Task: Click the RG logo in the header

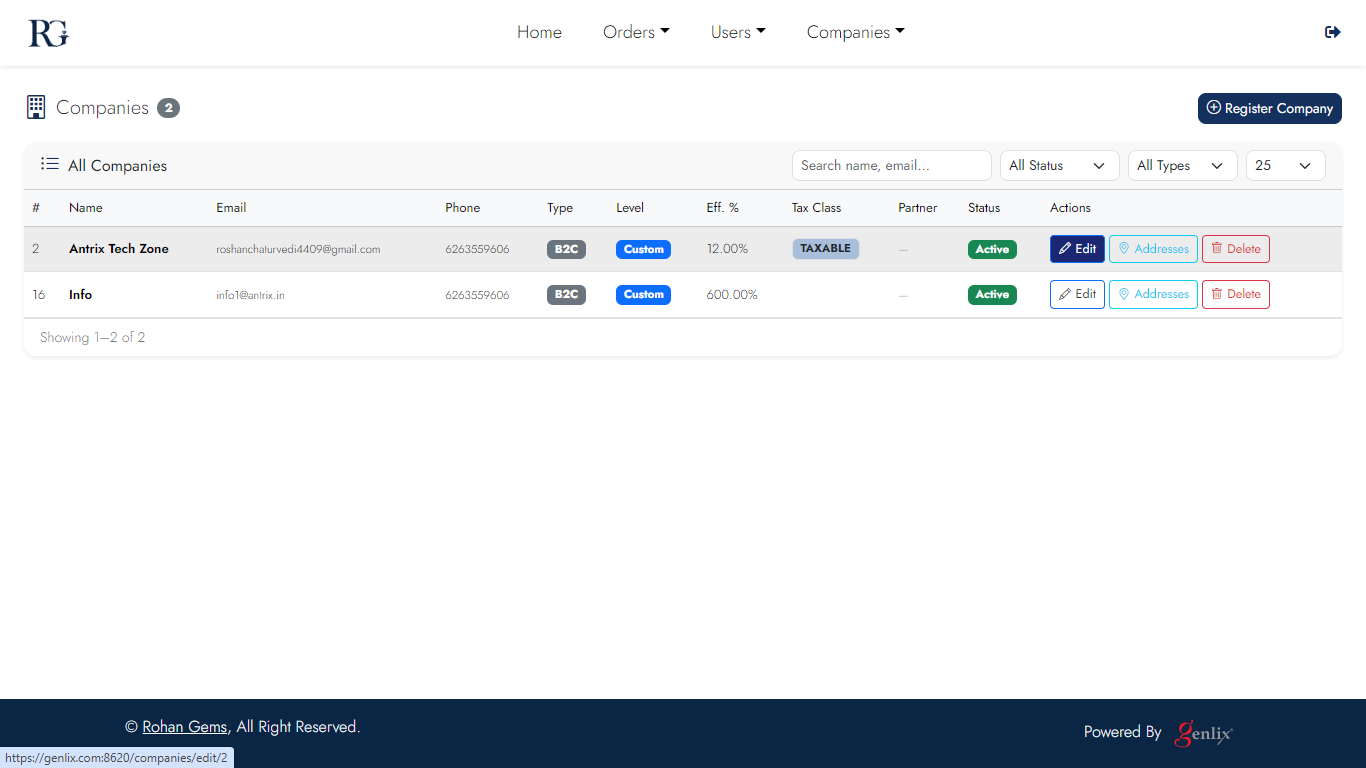Action: pos(48,33)
